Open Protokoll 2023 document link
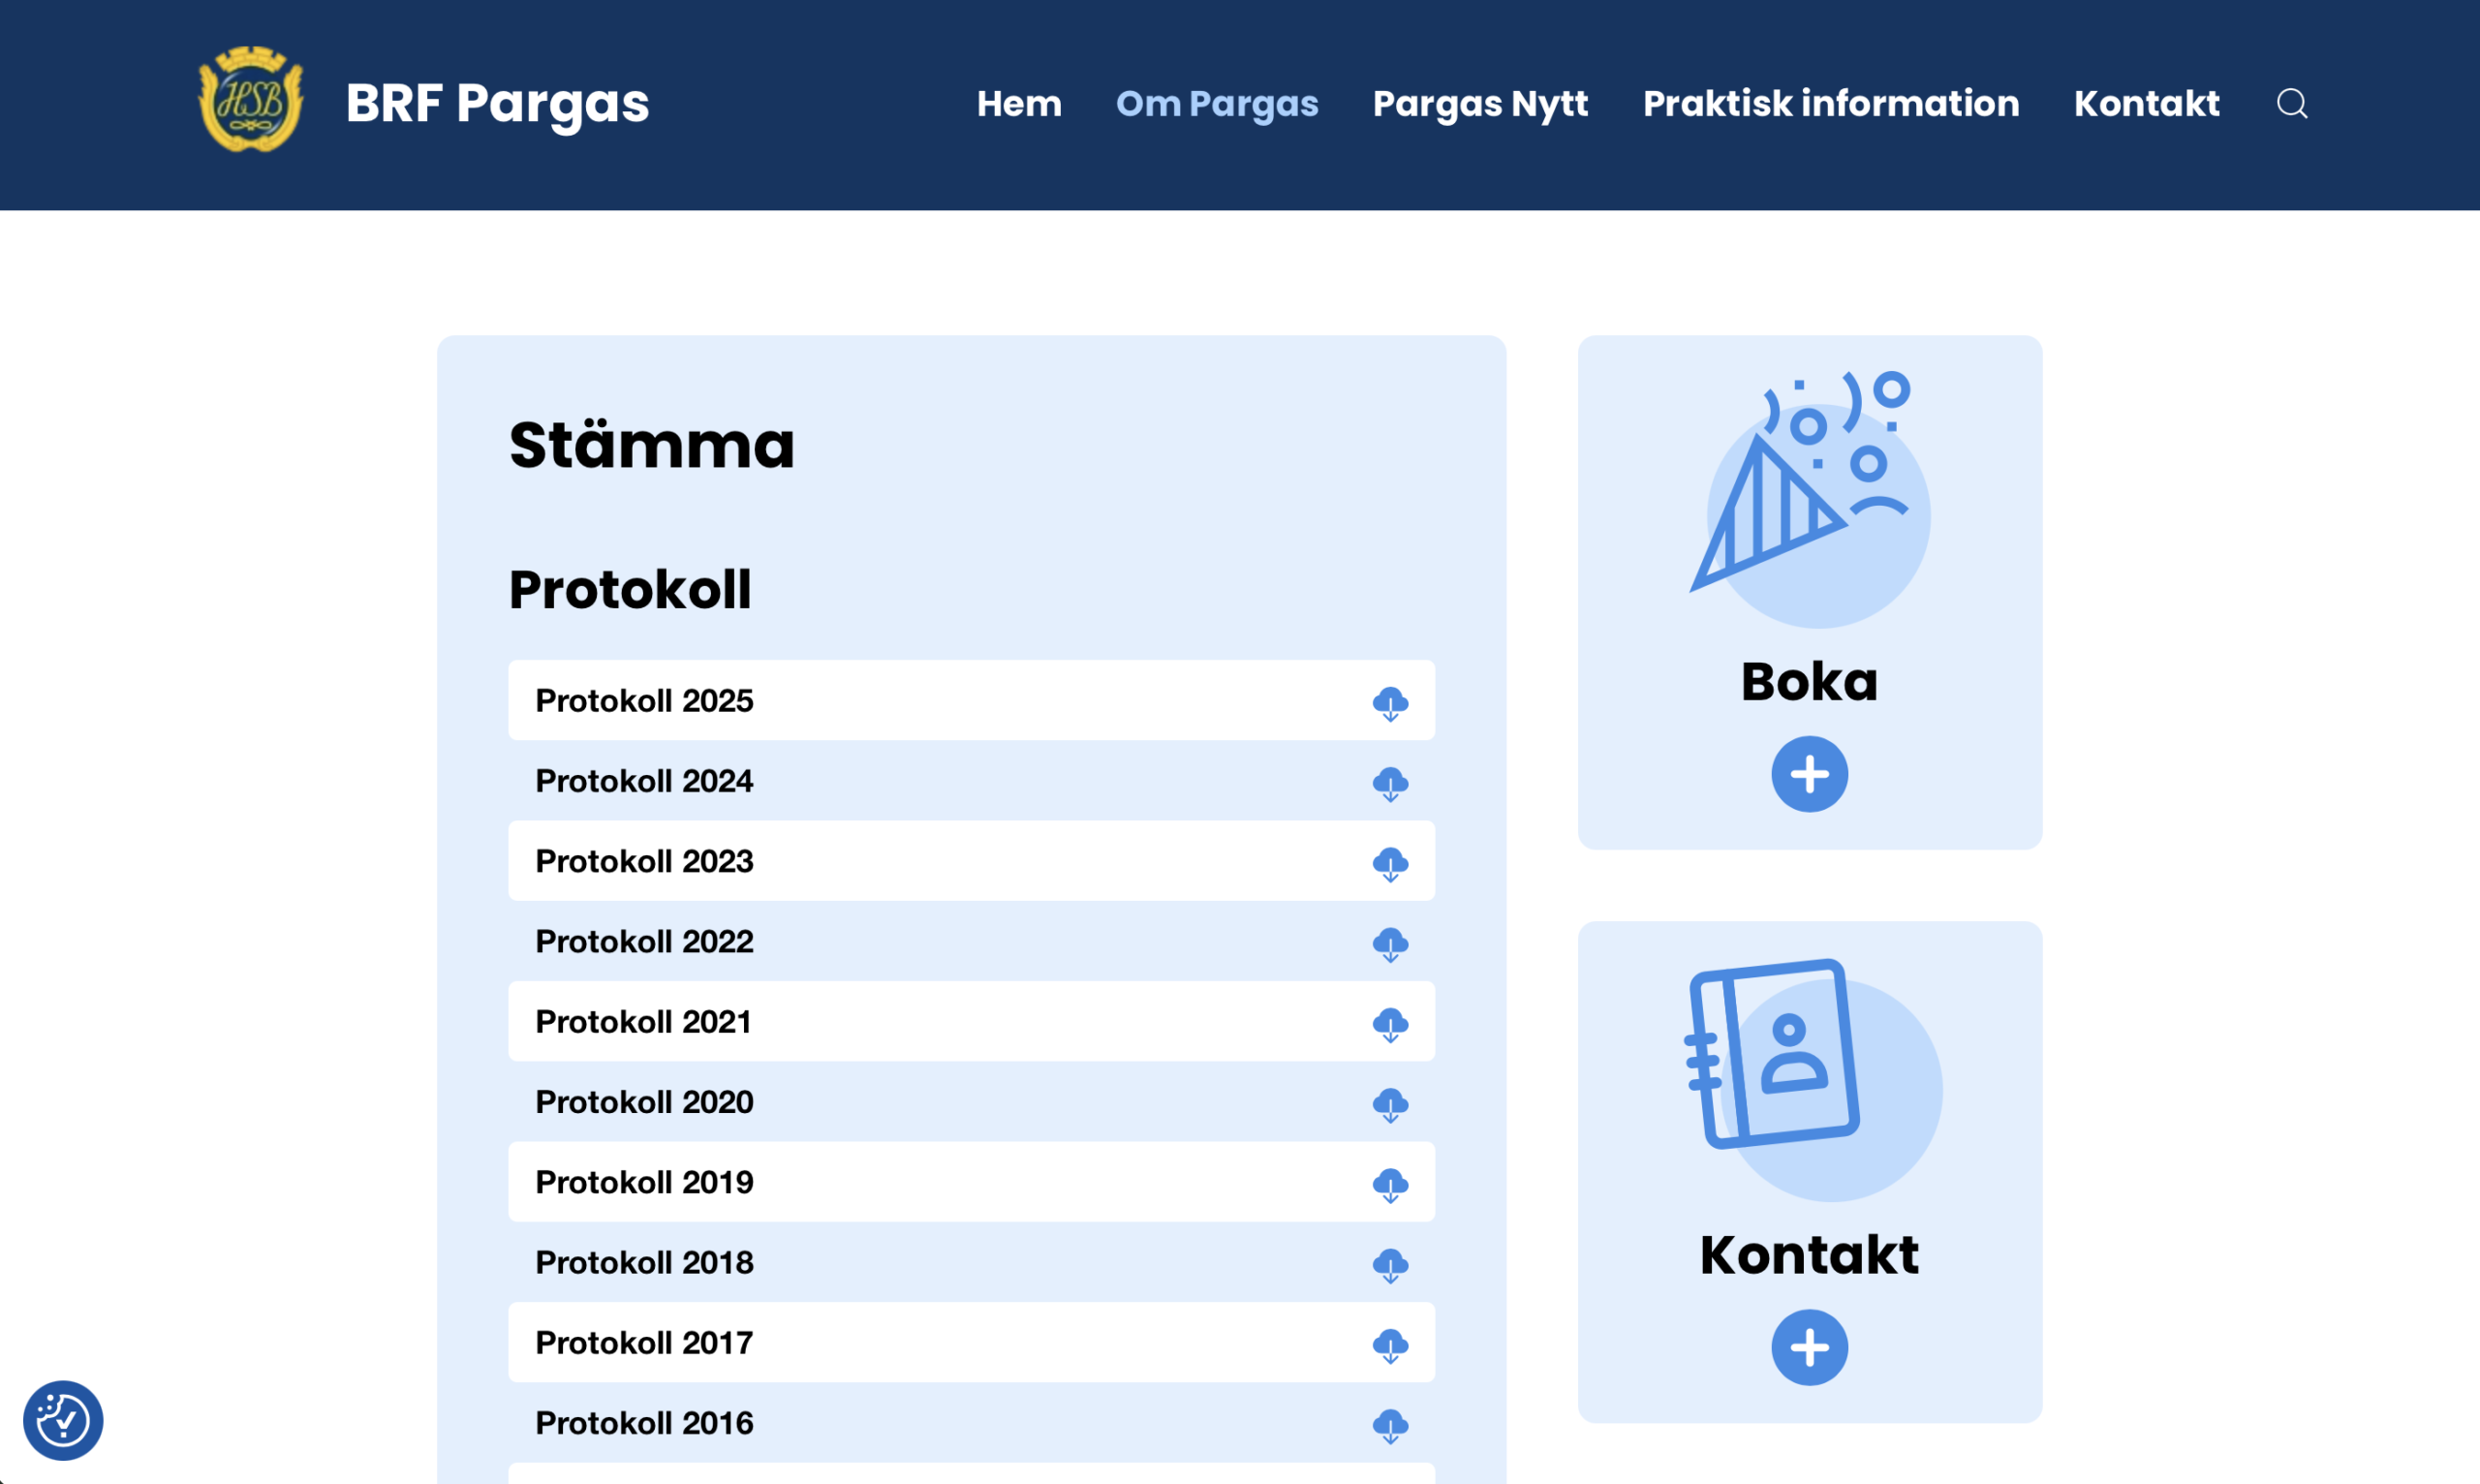Image resolution: width=2480 pixels, height=1484 pixels. [644, 861]
